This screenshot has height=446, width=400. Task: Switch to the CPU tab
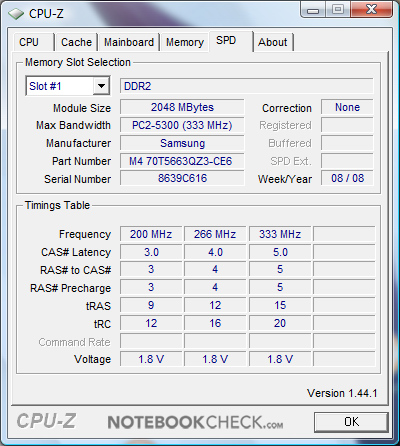click(x=33, y=42)
